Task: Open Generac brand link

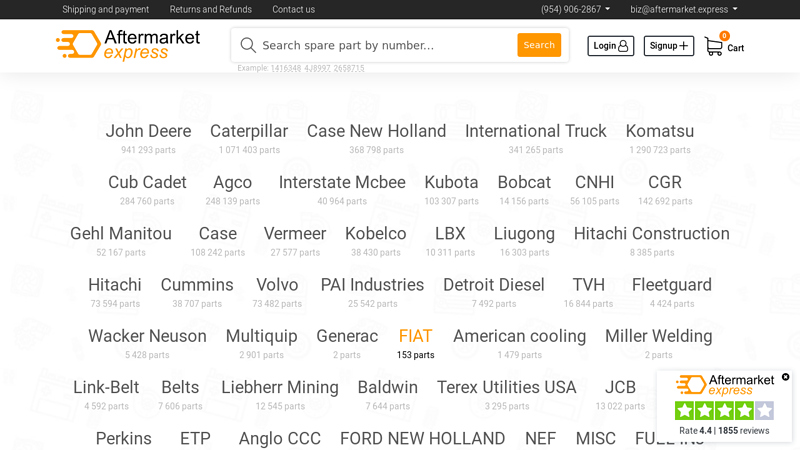Action: tap(347, 336)
